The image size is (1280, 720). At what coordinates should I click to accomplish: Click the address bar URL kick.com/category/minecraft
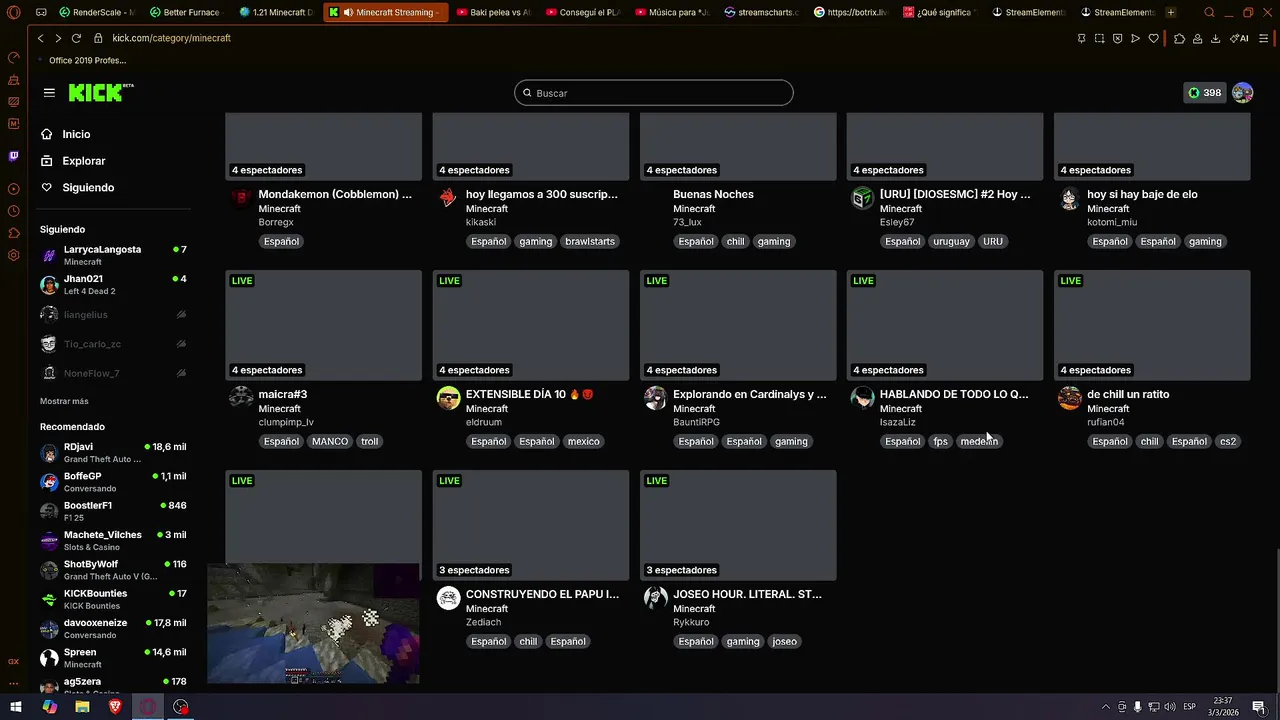(x=171, y=38)
